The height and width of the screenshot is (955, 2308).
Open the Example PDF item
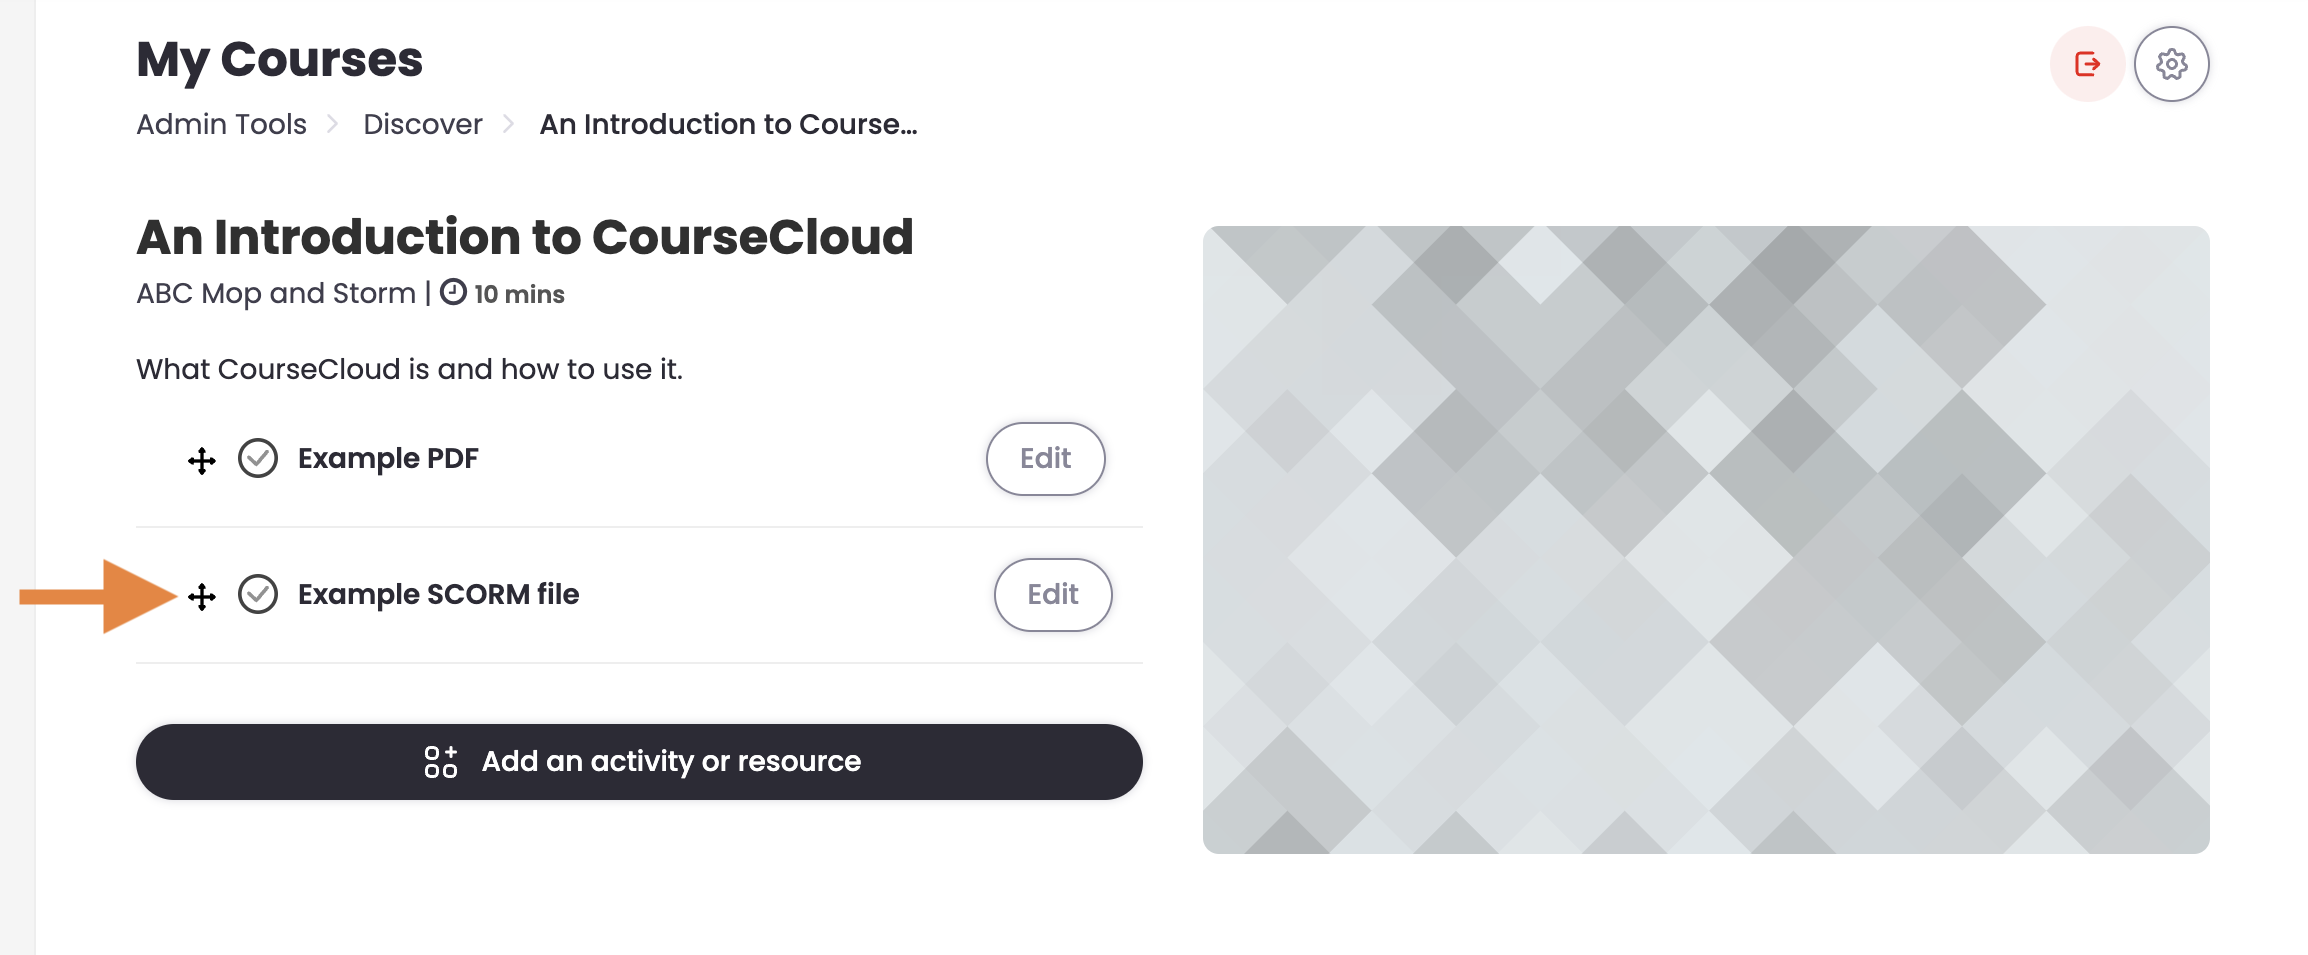click(x=388, y=458)
